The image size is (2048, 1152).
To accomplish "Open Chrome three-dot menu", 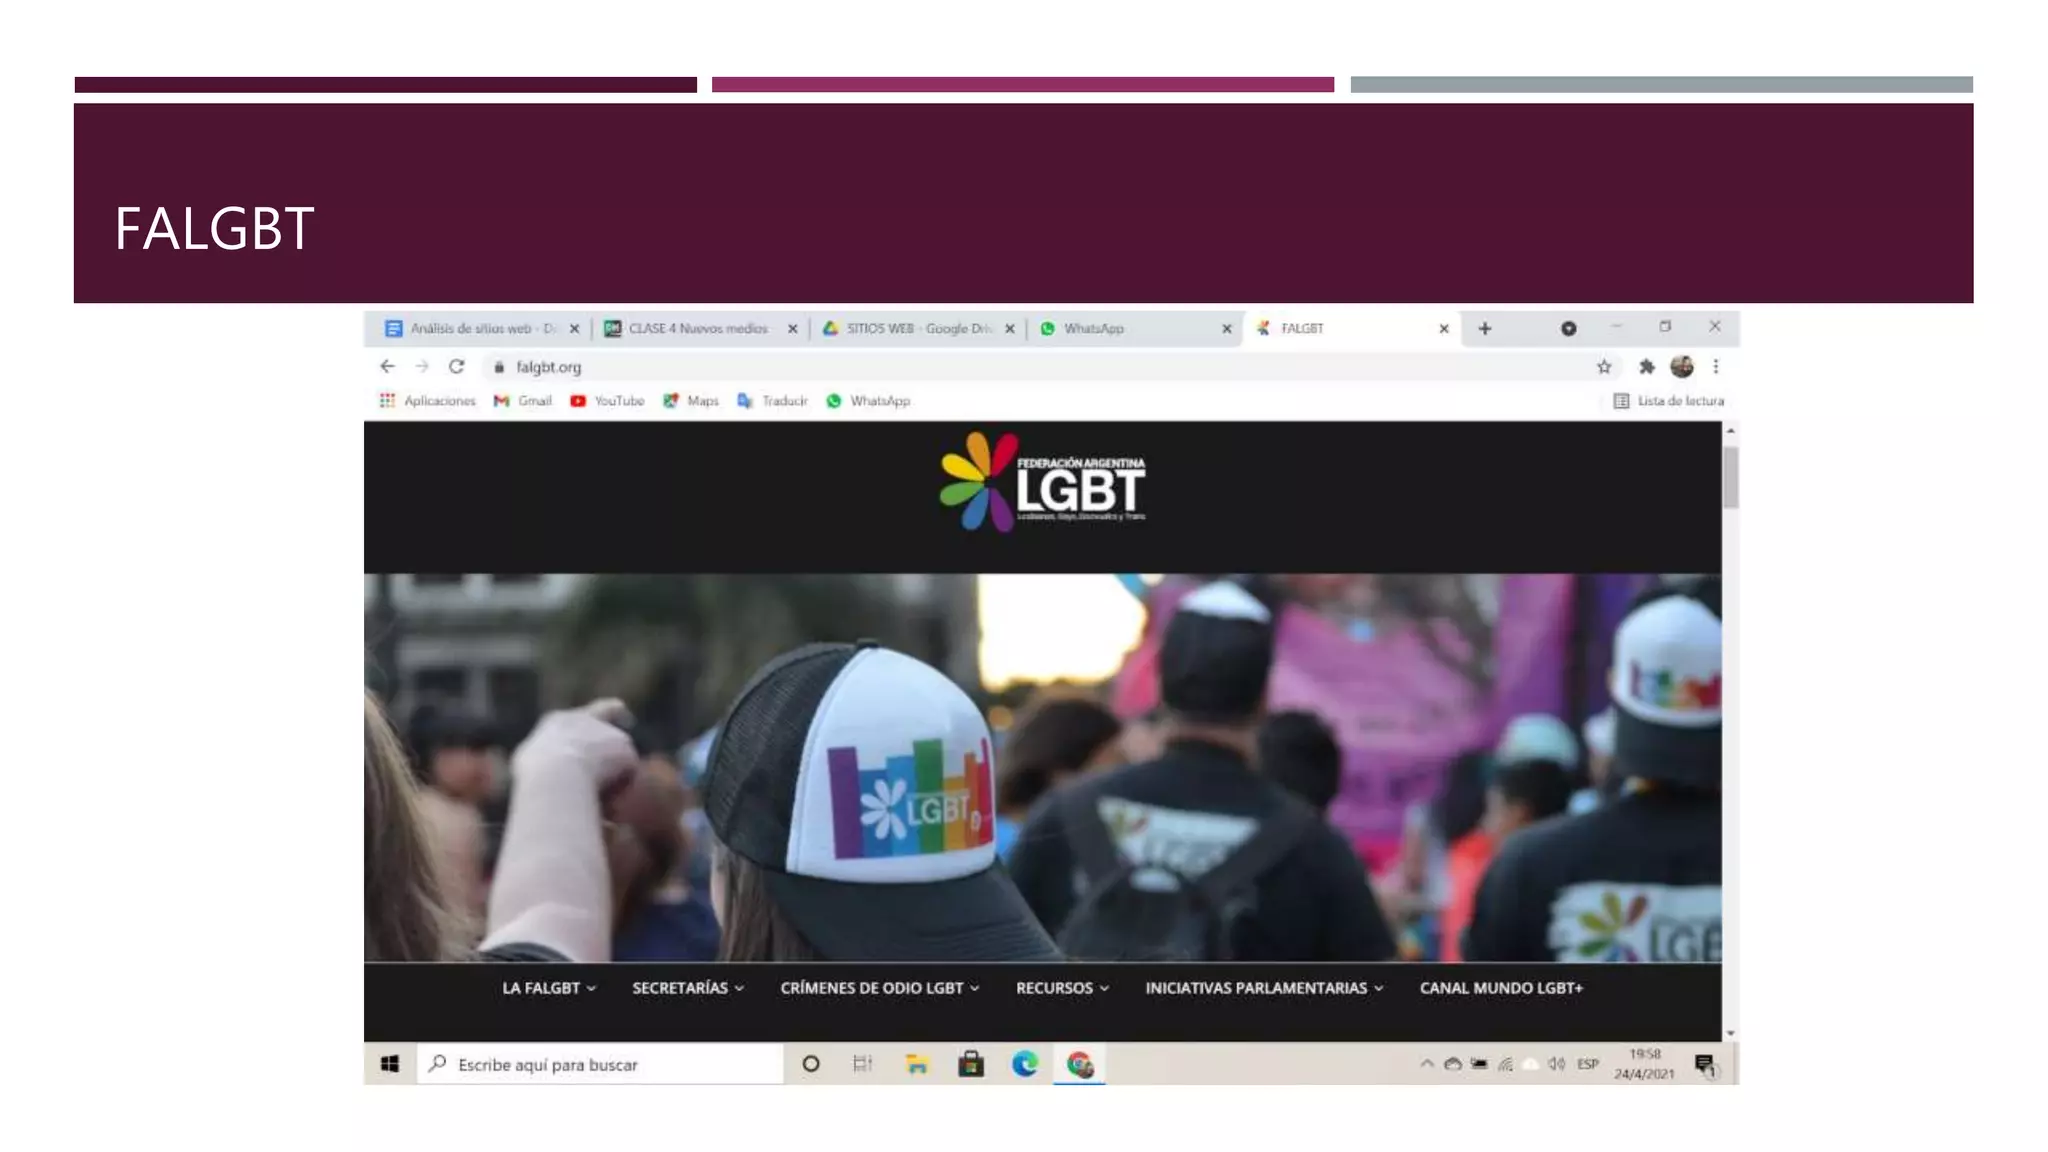I will 1716,367.
